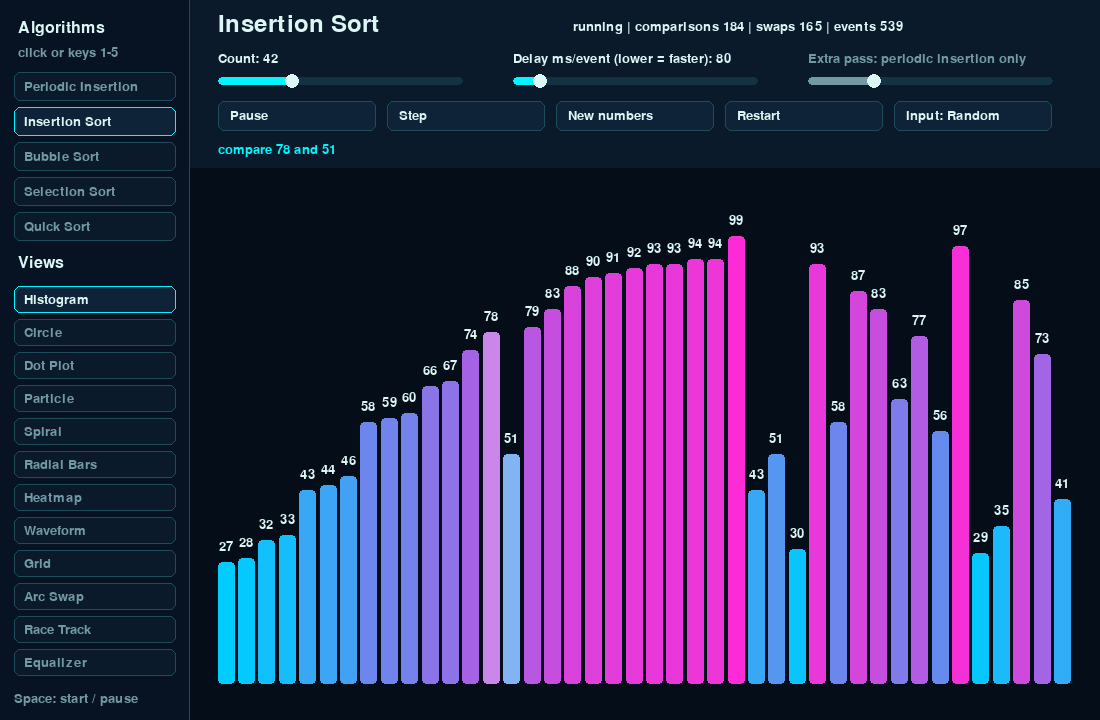Change the Input: Random mode
Screen dimensions: 1100x720
pyautogui.click(x=973, y=116)
